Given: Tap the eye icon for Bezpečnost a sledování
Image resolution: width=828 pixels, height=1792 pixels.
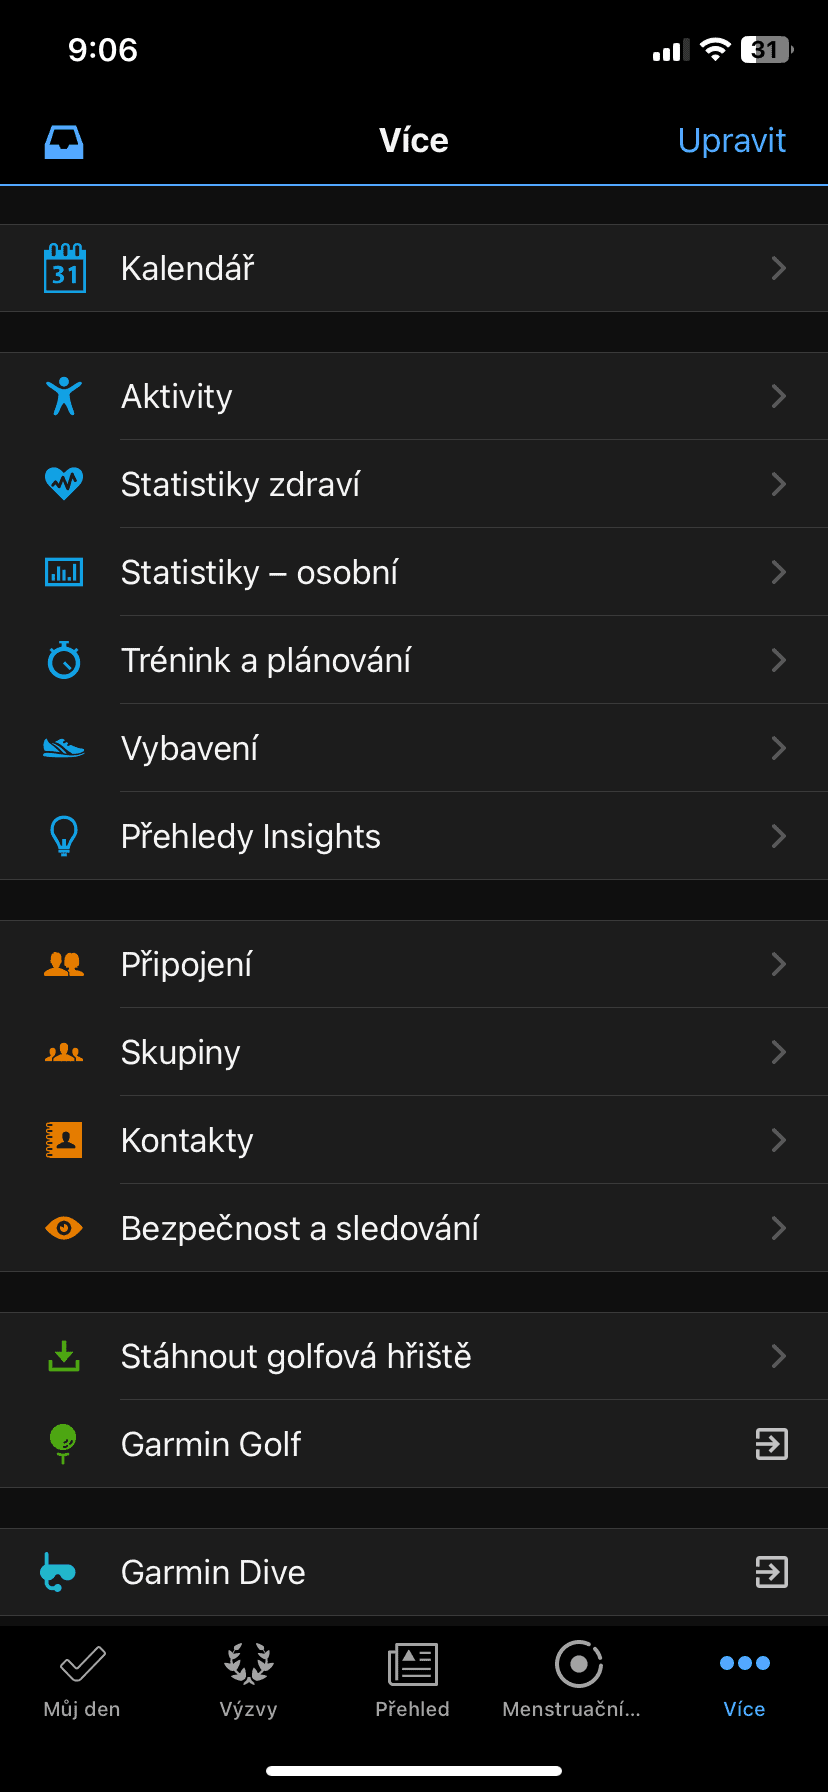Looking at the screenshot, I should (64, 1228).
